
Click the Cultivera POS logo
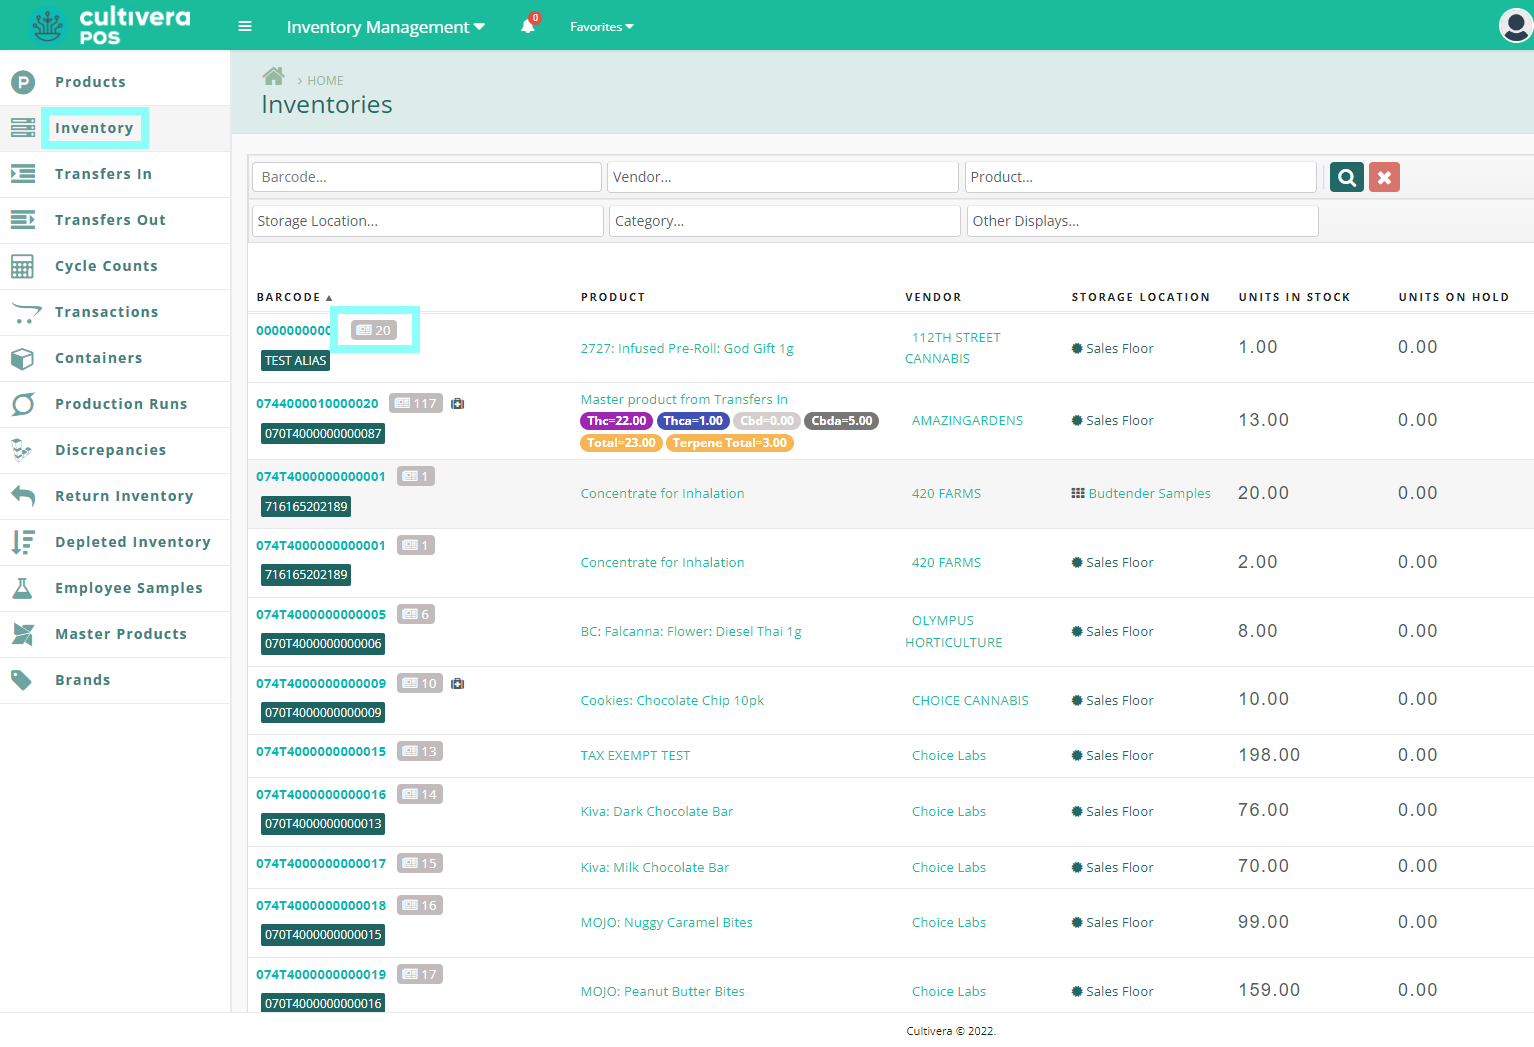coord(110,25)
